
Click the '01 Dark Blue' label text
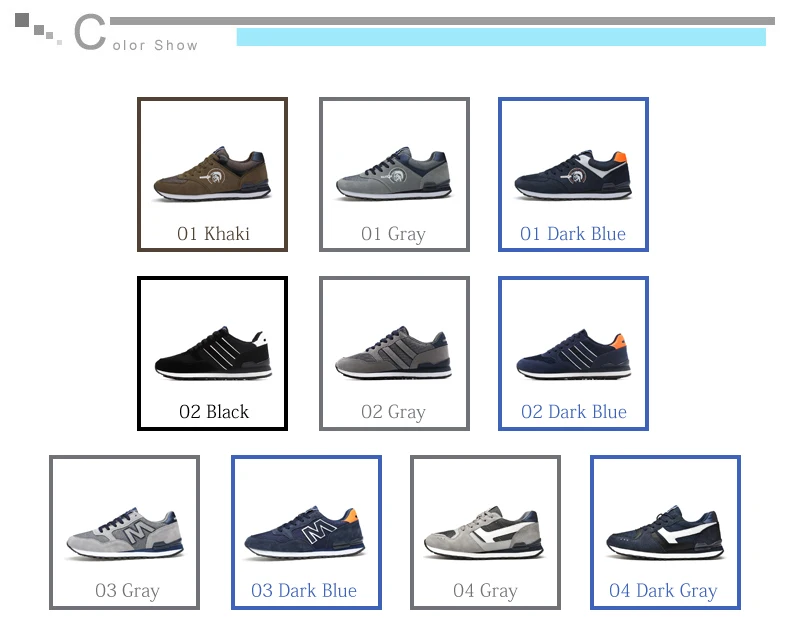click(x=573, y=234)
